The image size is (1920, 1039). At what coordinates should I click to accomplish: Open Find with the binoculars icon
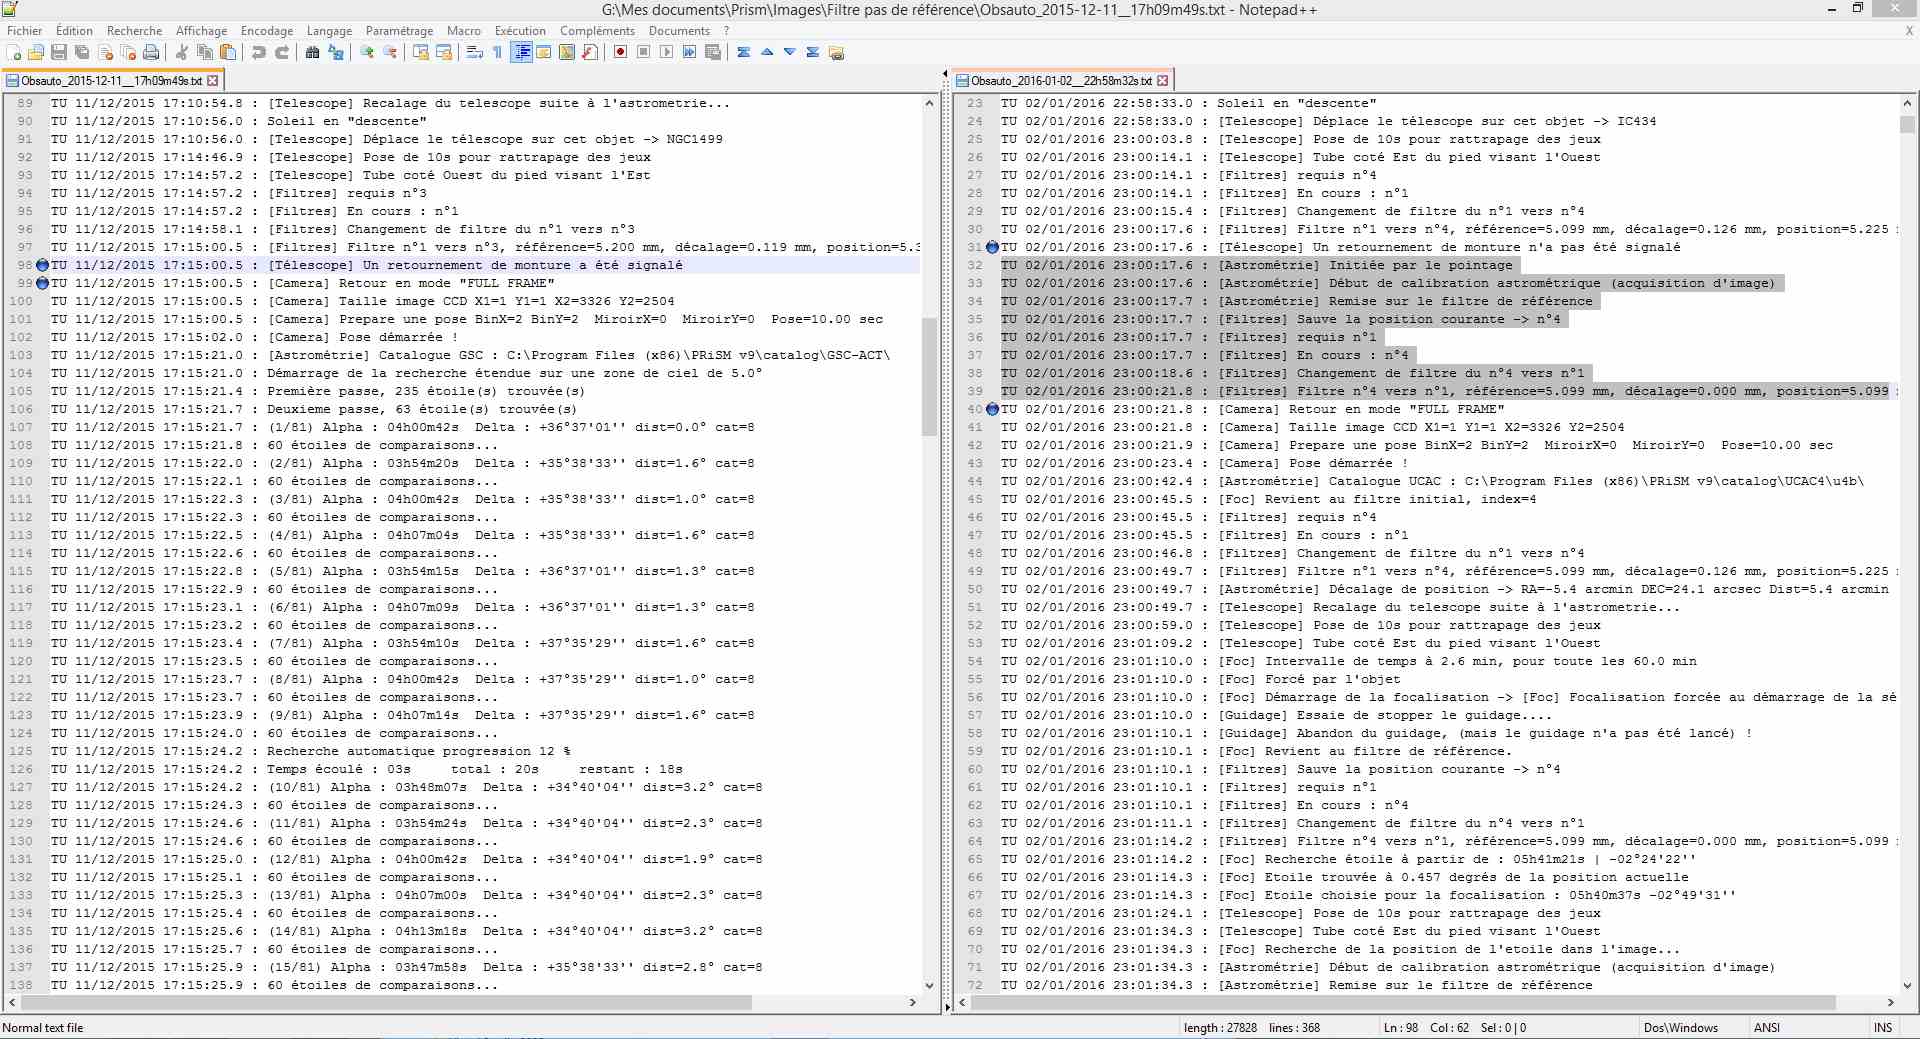pyautogui.click(x=312, y=53)
